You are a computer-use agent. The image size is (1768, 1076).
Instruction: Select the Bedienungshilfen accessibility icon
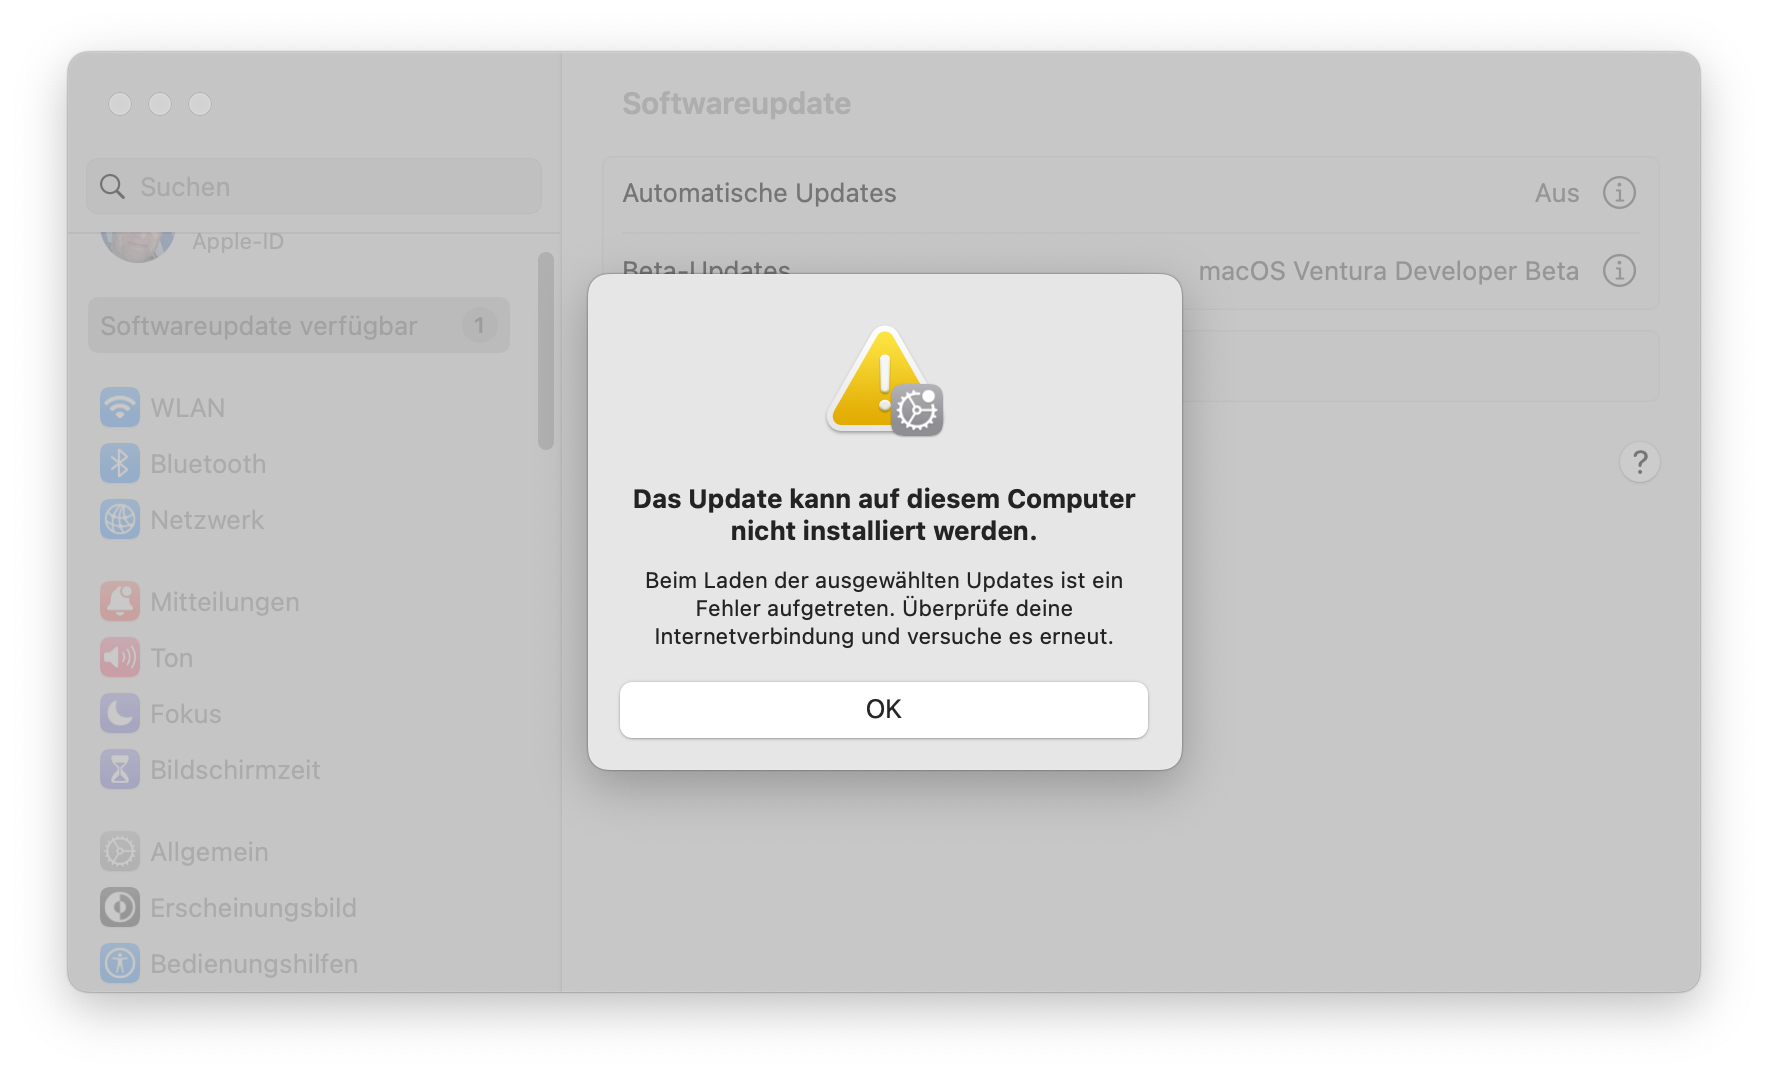pyautogui.click(x=120, y=963)
